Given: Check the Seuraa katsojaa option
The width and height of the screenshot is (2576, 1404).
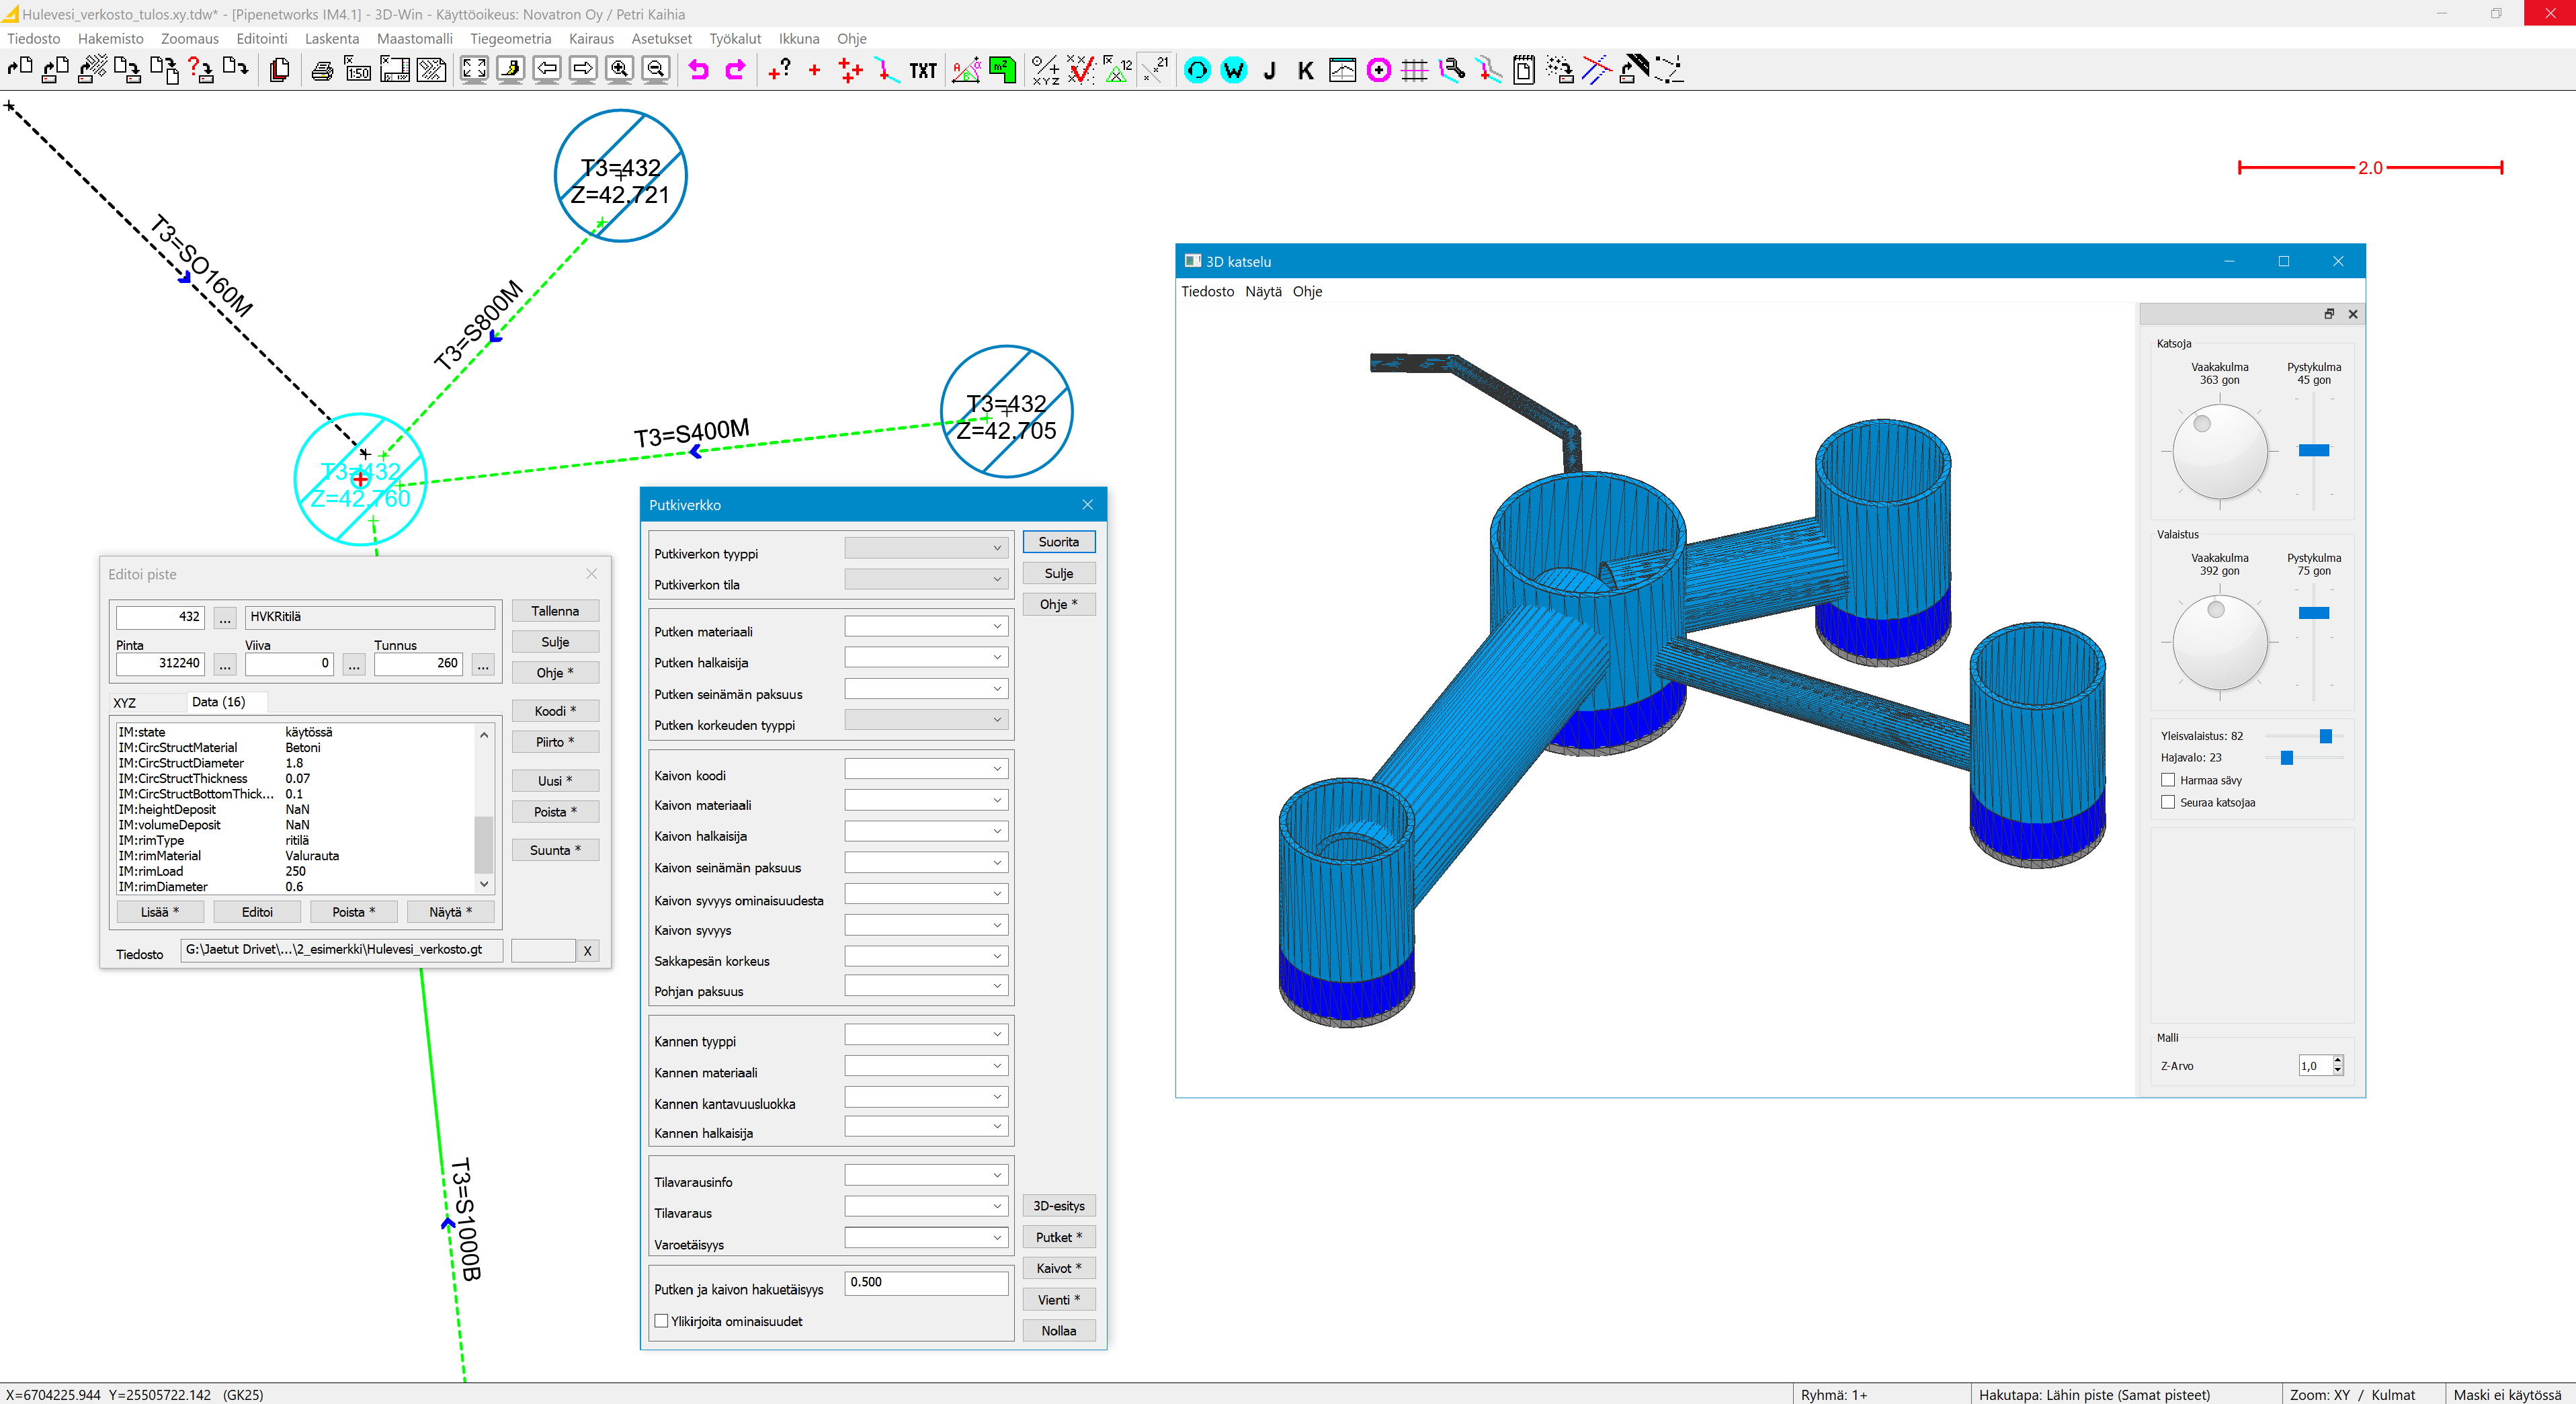Looking at the screenshot, I should click(2168, 802).
